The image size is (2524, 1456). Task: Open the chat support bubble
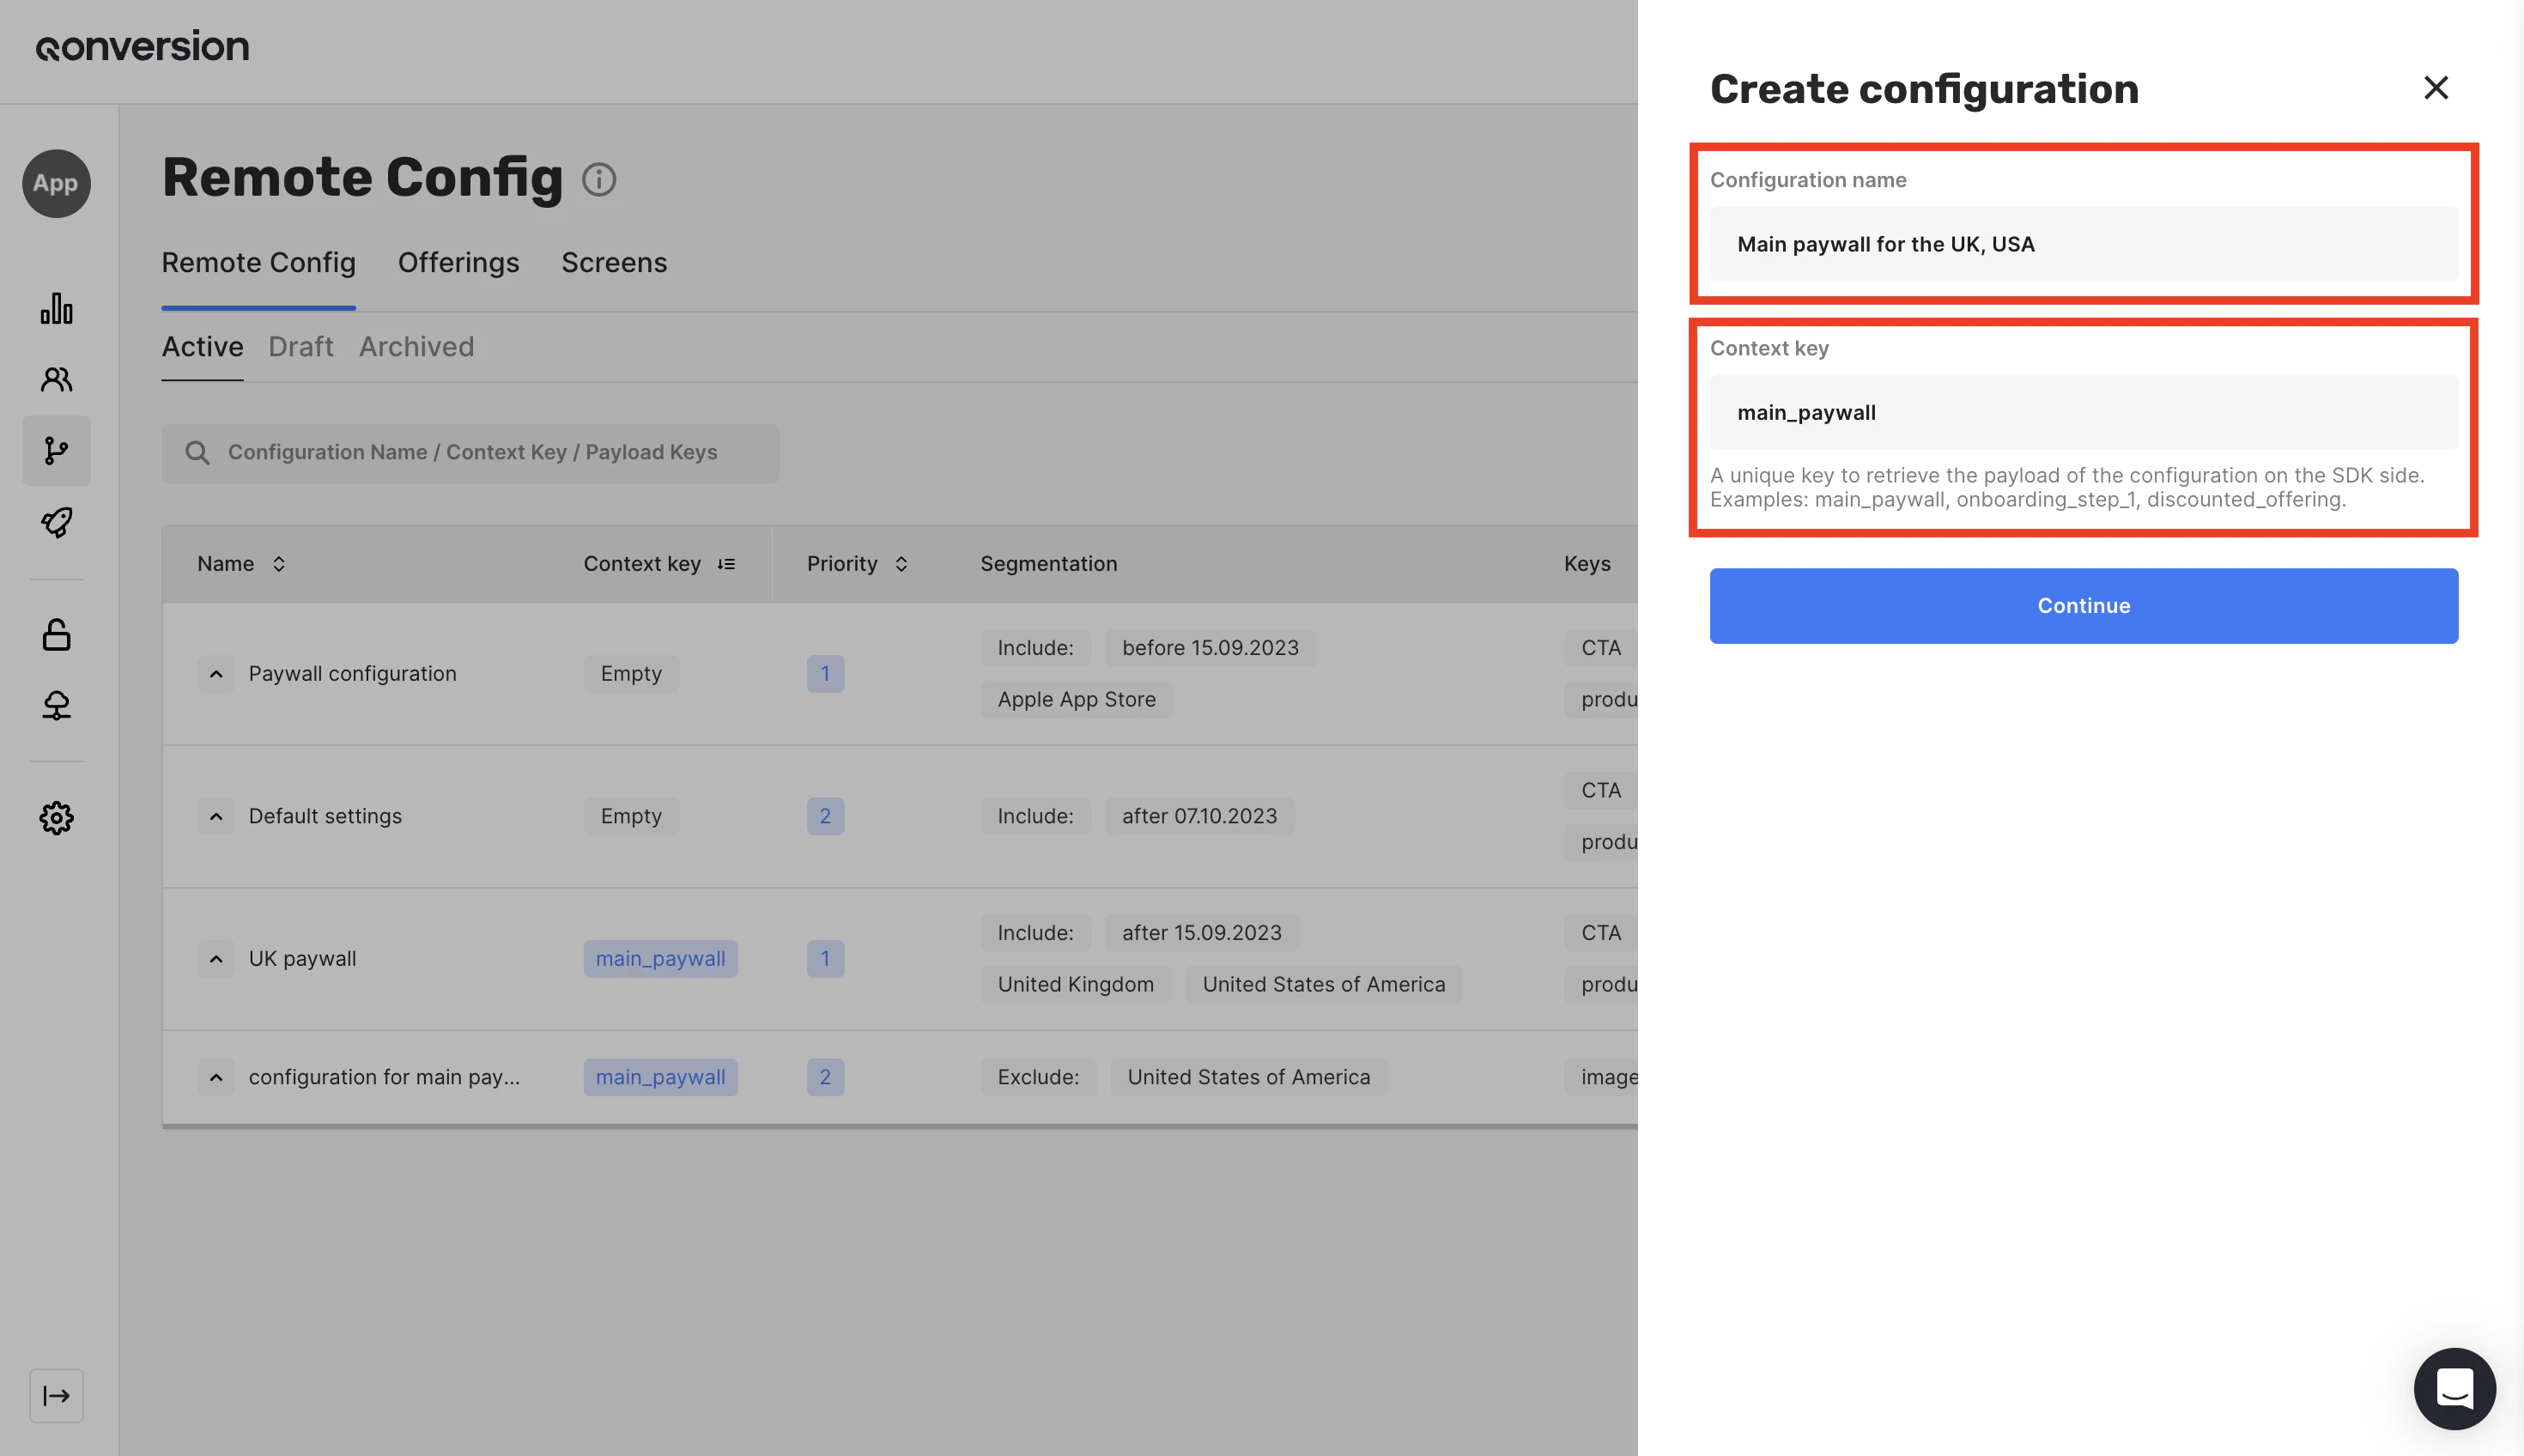point(2454,1388)
